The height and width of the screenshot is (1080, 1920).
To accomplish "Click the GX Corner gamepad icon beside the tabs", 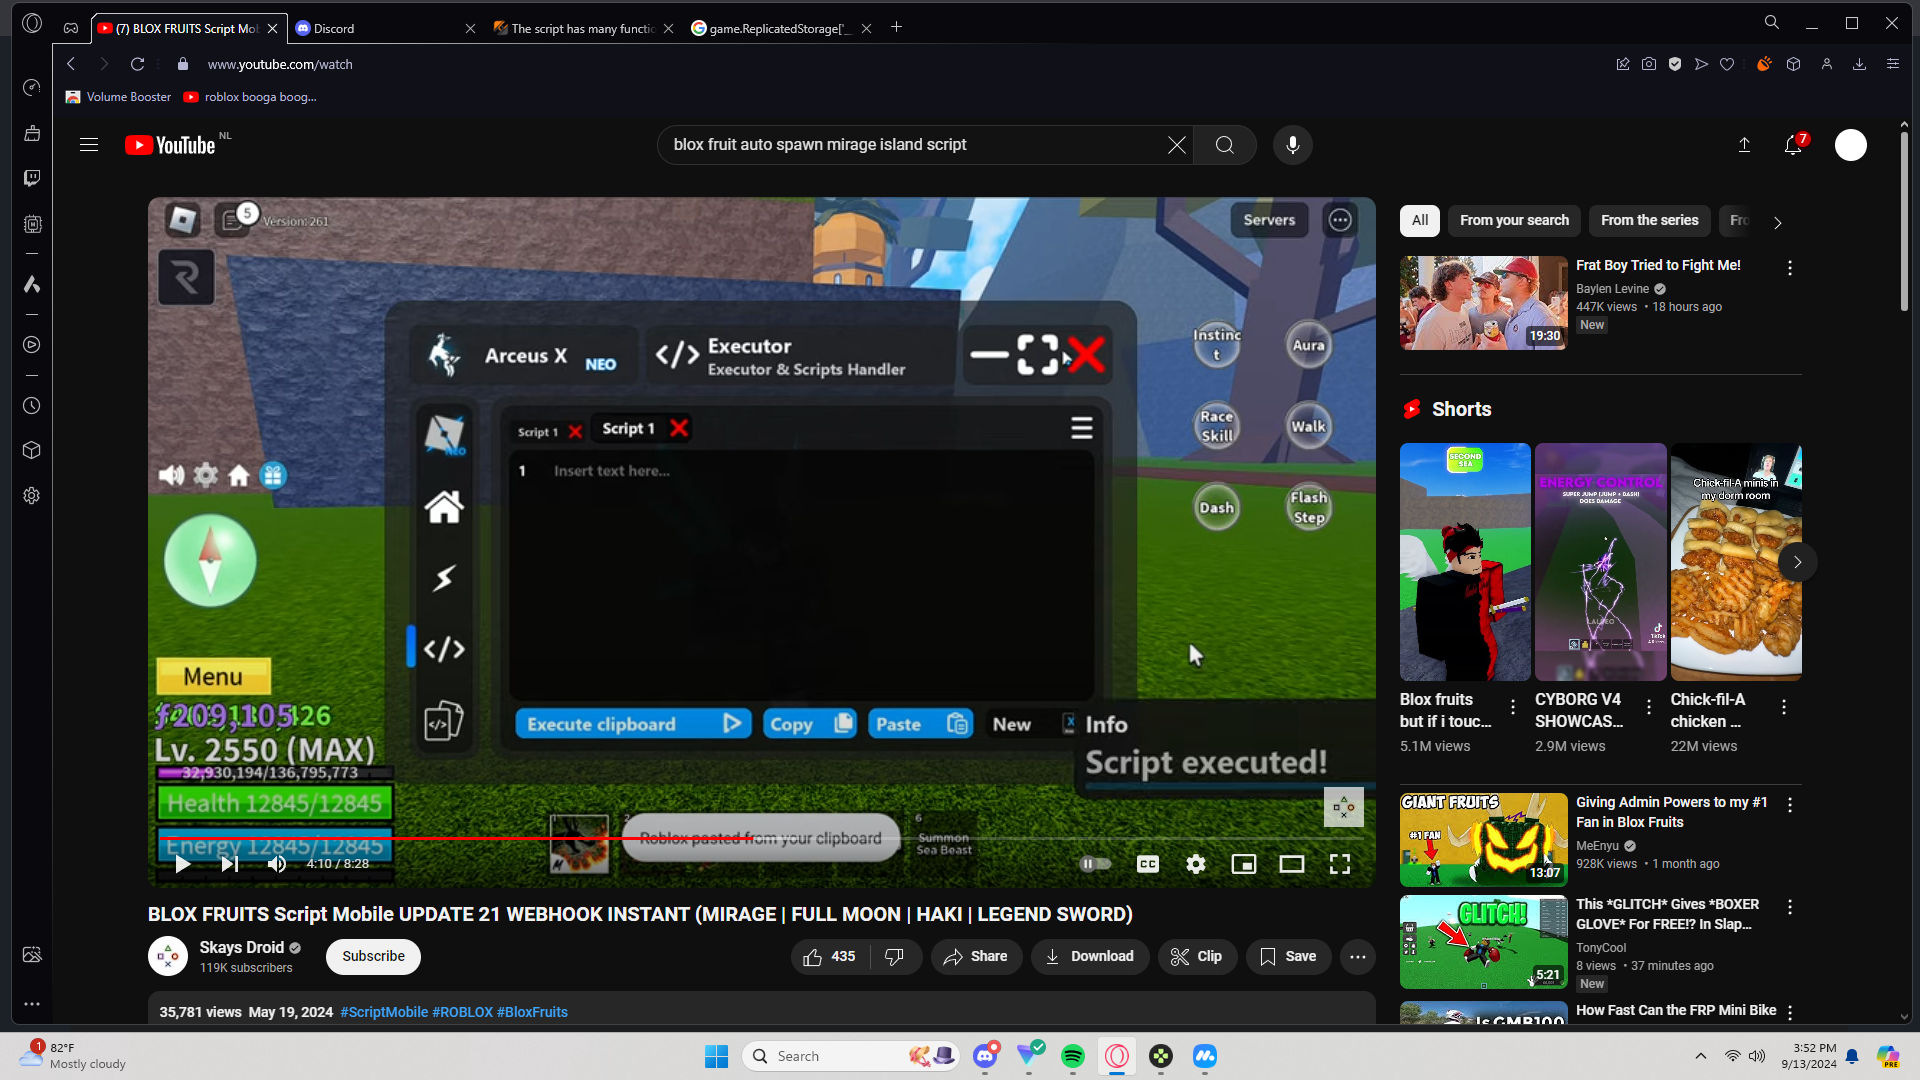I will 70,28.
